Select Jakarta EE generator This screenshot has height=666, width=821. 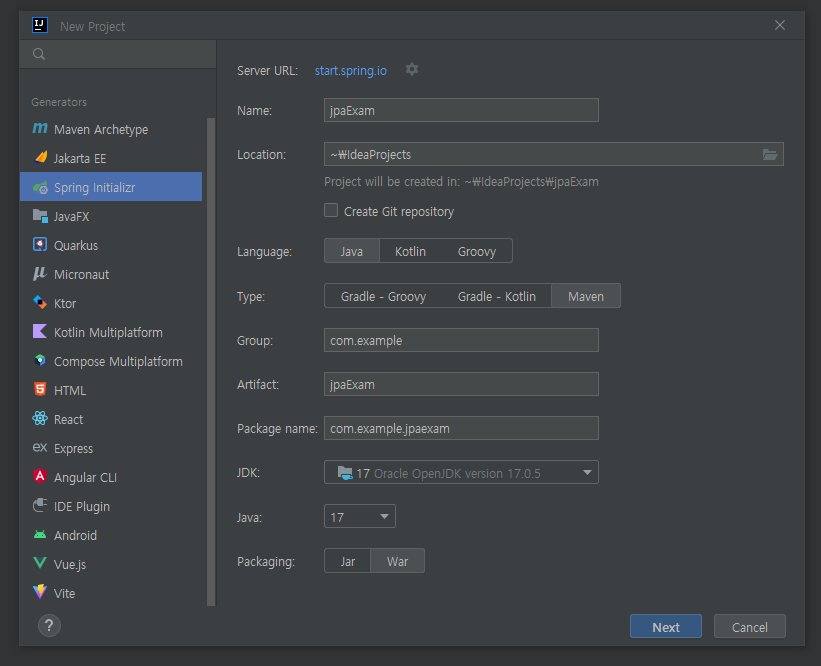[x=111, y=158]
